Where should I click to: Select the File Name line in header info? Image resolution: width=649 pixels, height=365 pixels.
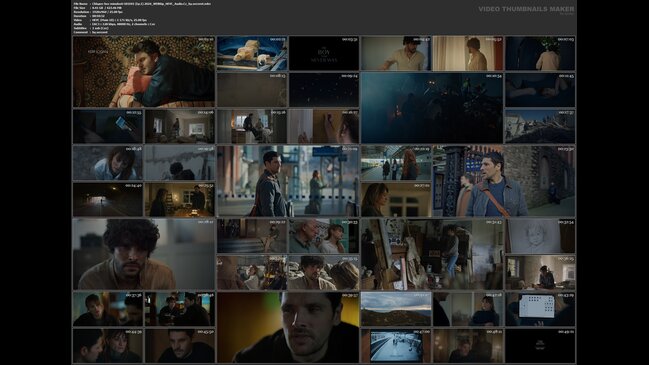(142, 4)
